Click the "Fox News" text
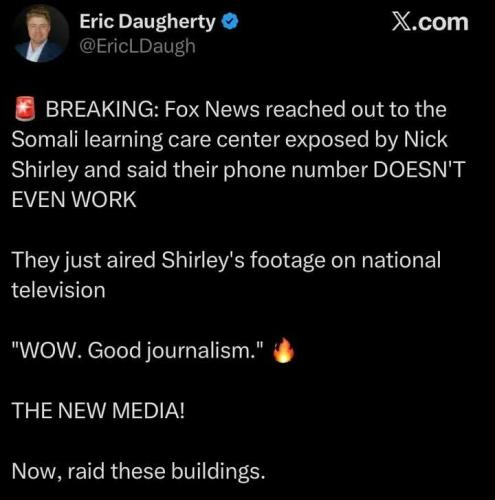The height and width of the screenshot is (500, 495). click(x=212, y=109)
